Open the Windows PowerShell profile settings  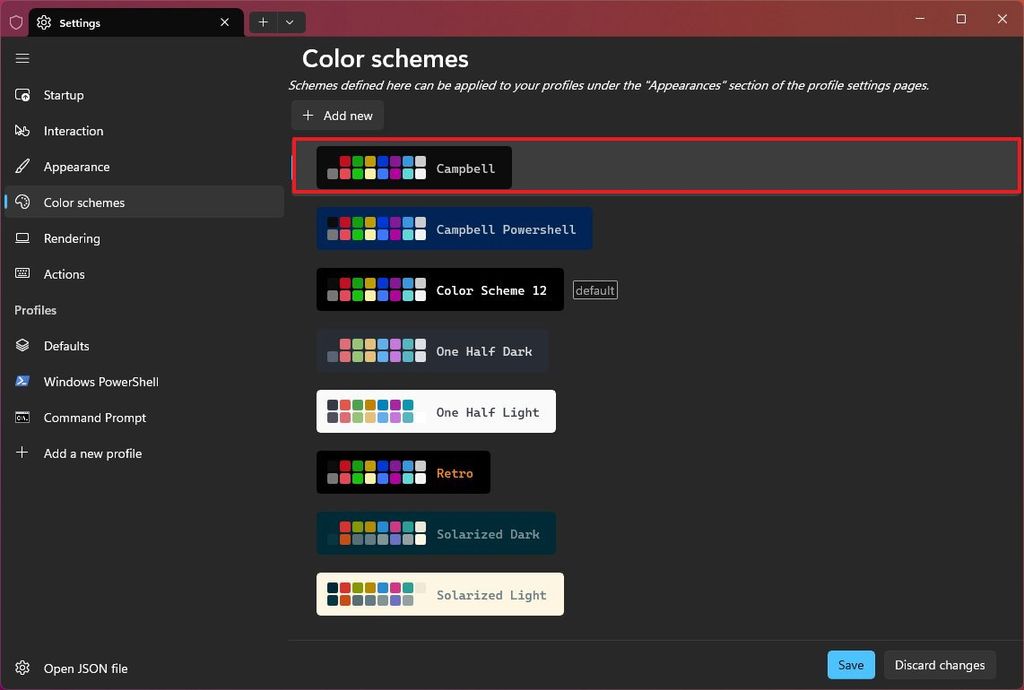tap(100, 381)
